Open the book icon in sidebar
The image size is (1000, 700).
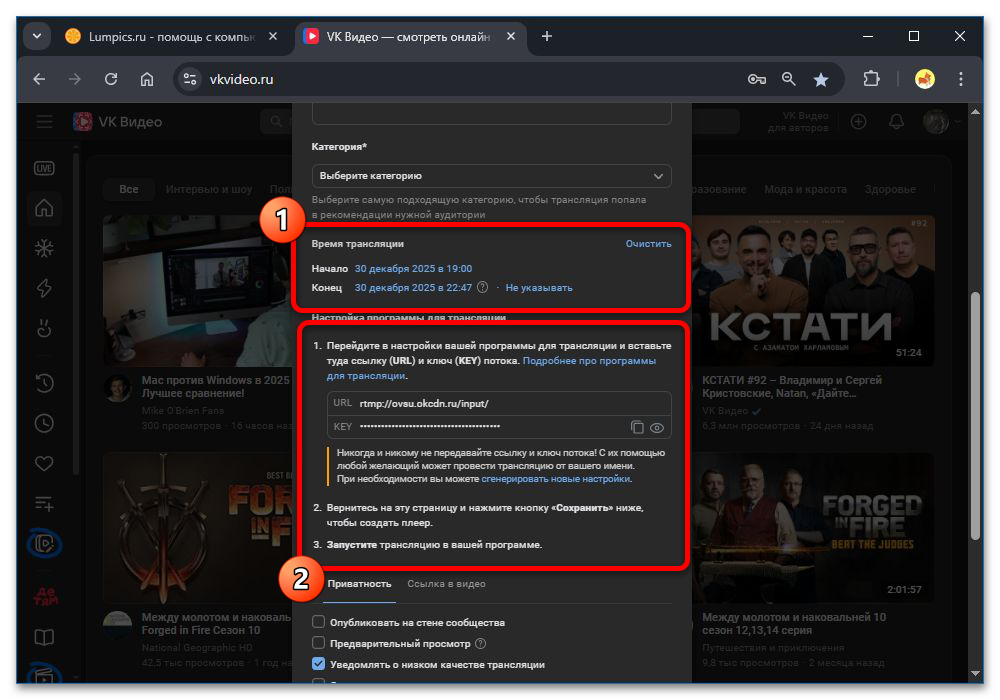coord(44,638)
